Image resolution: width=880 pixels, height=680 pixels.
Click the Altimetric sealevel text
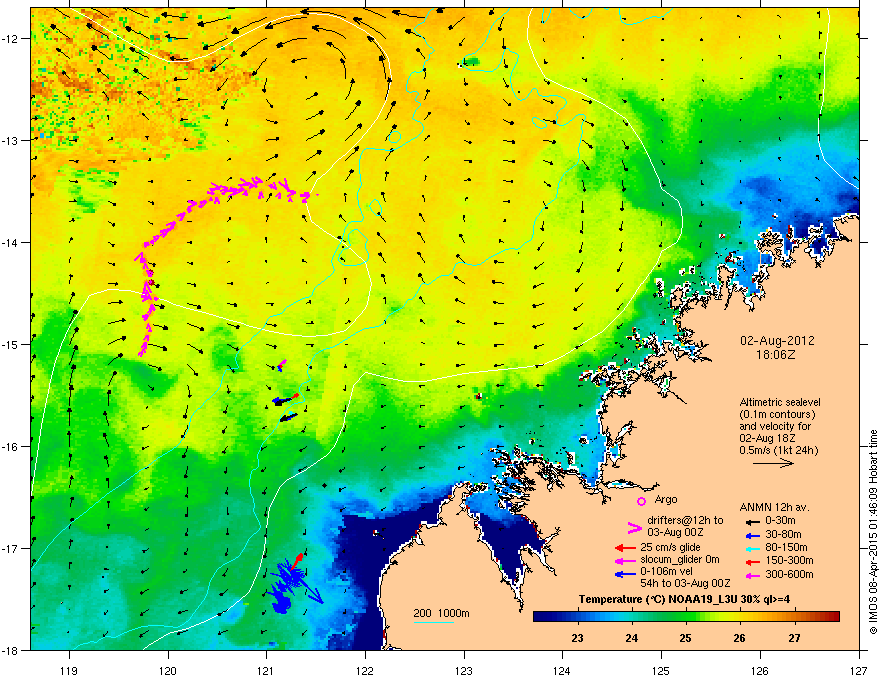[780, 402]
